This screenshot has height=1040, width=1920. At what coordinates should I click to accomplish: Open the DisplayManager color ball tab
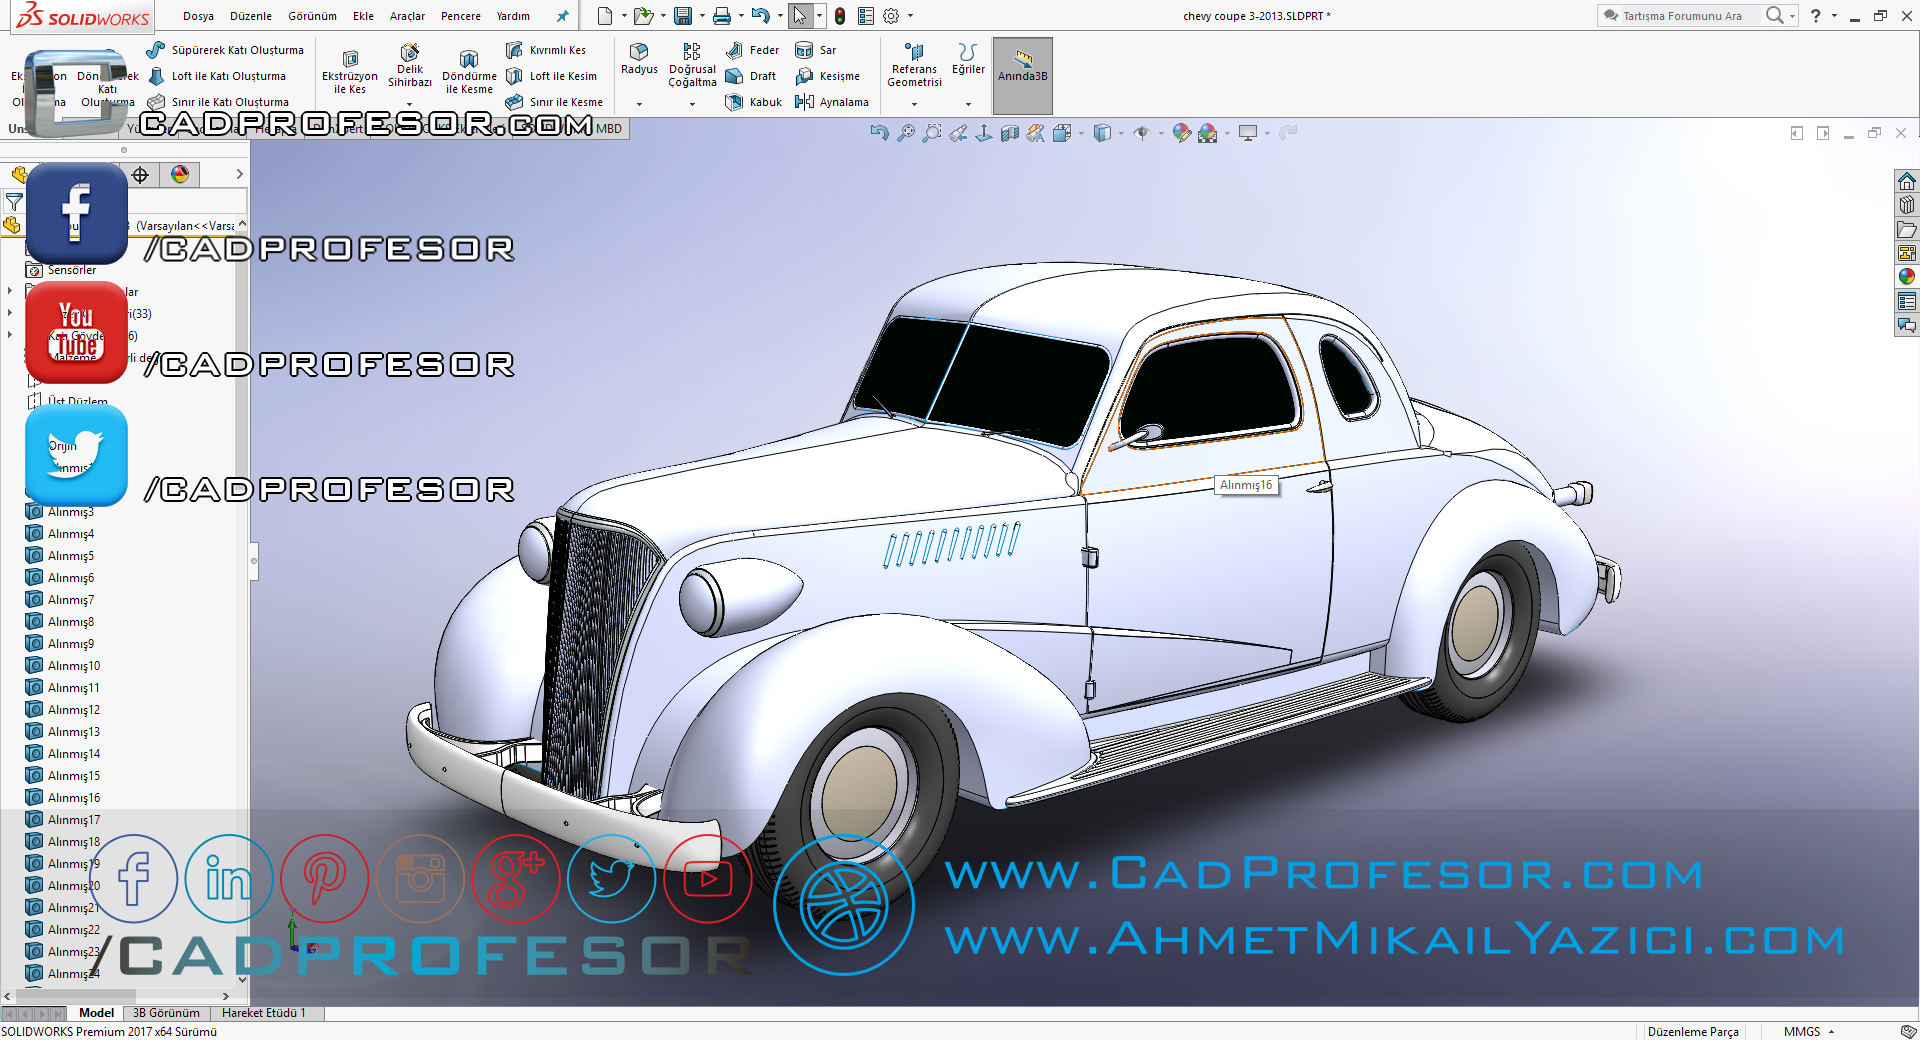pyautogui.click(x=180, y=175)
